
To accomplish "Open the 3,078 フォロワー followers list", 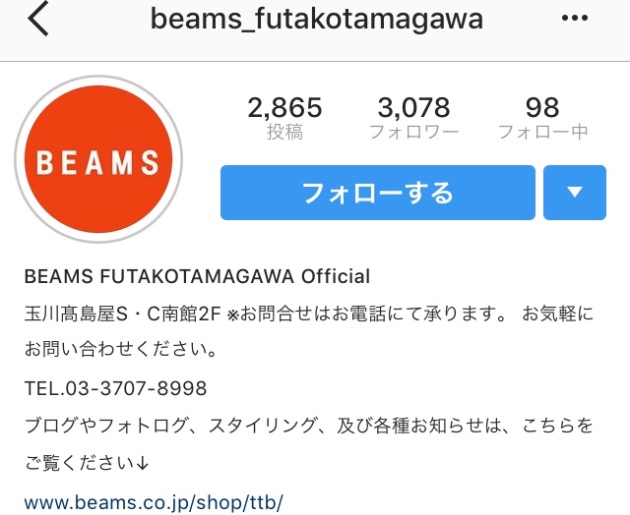I will click(x=414, y=118).
